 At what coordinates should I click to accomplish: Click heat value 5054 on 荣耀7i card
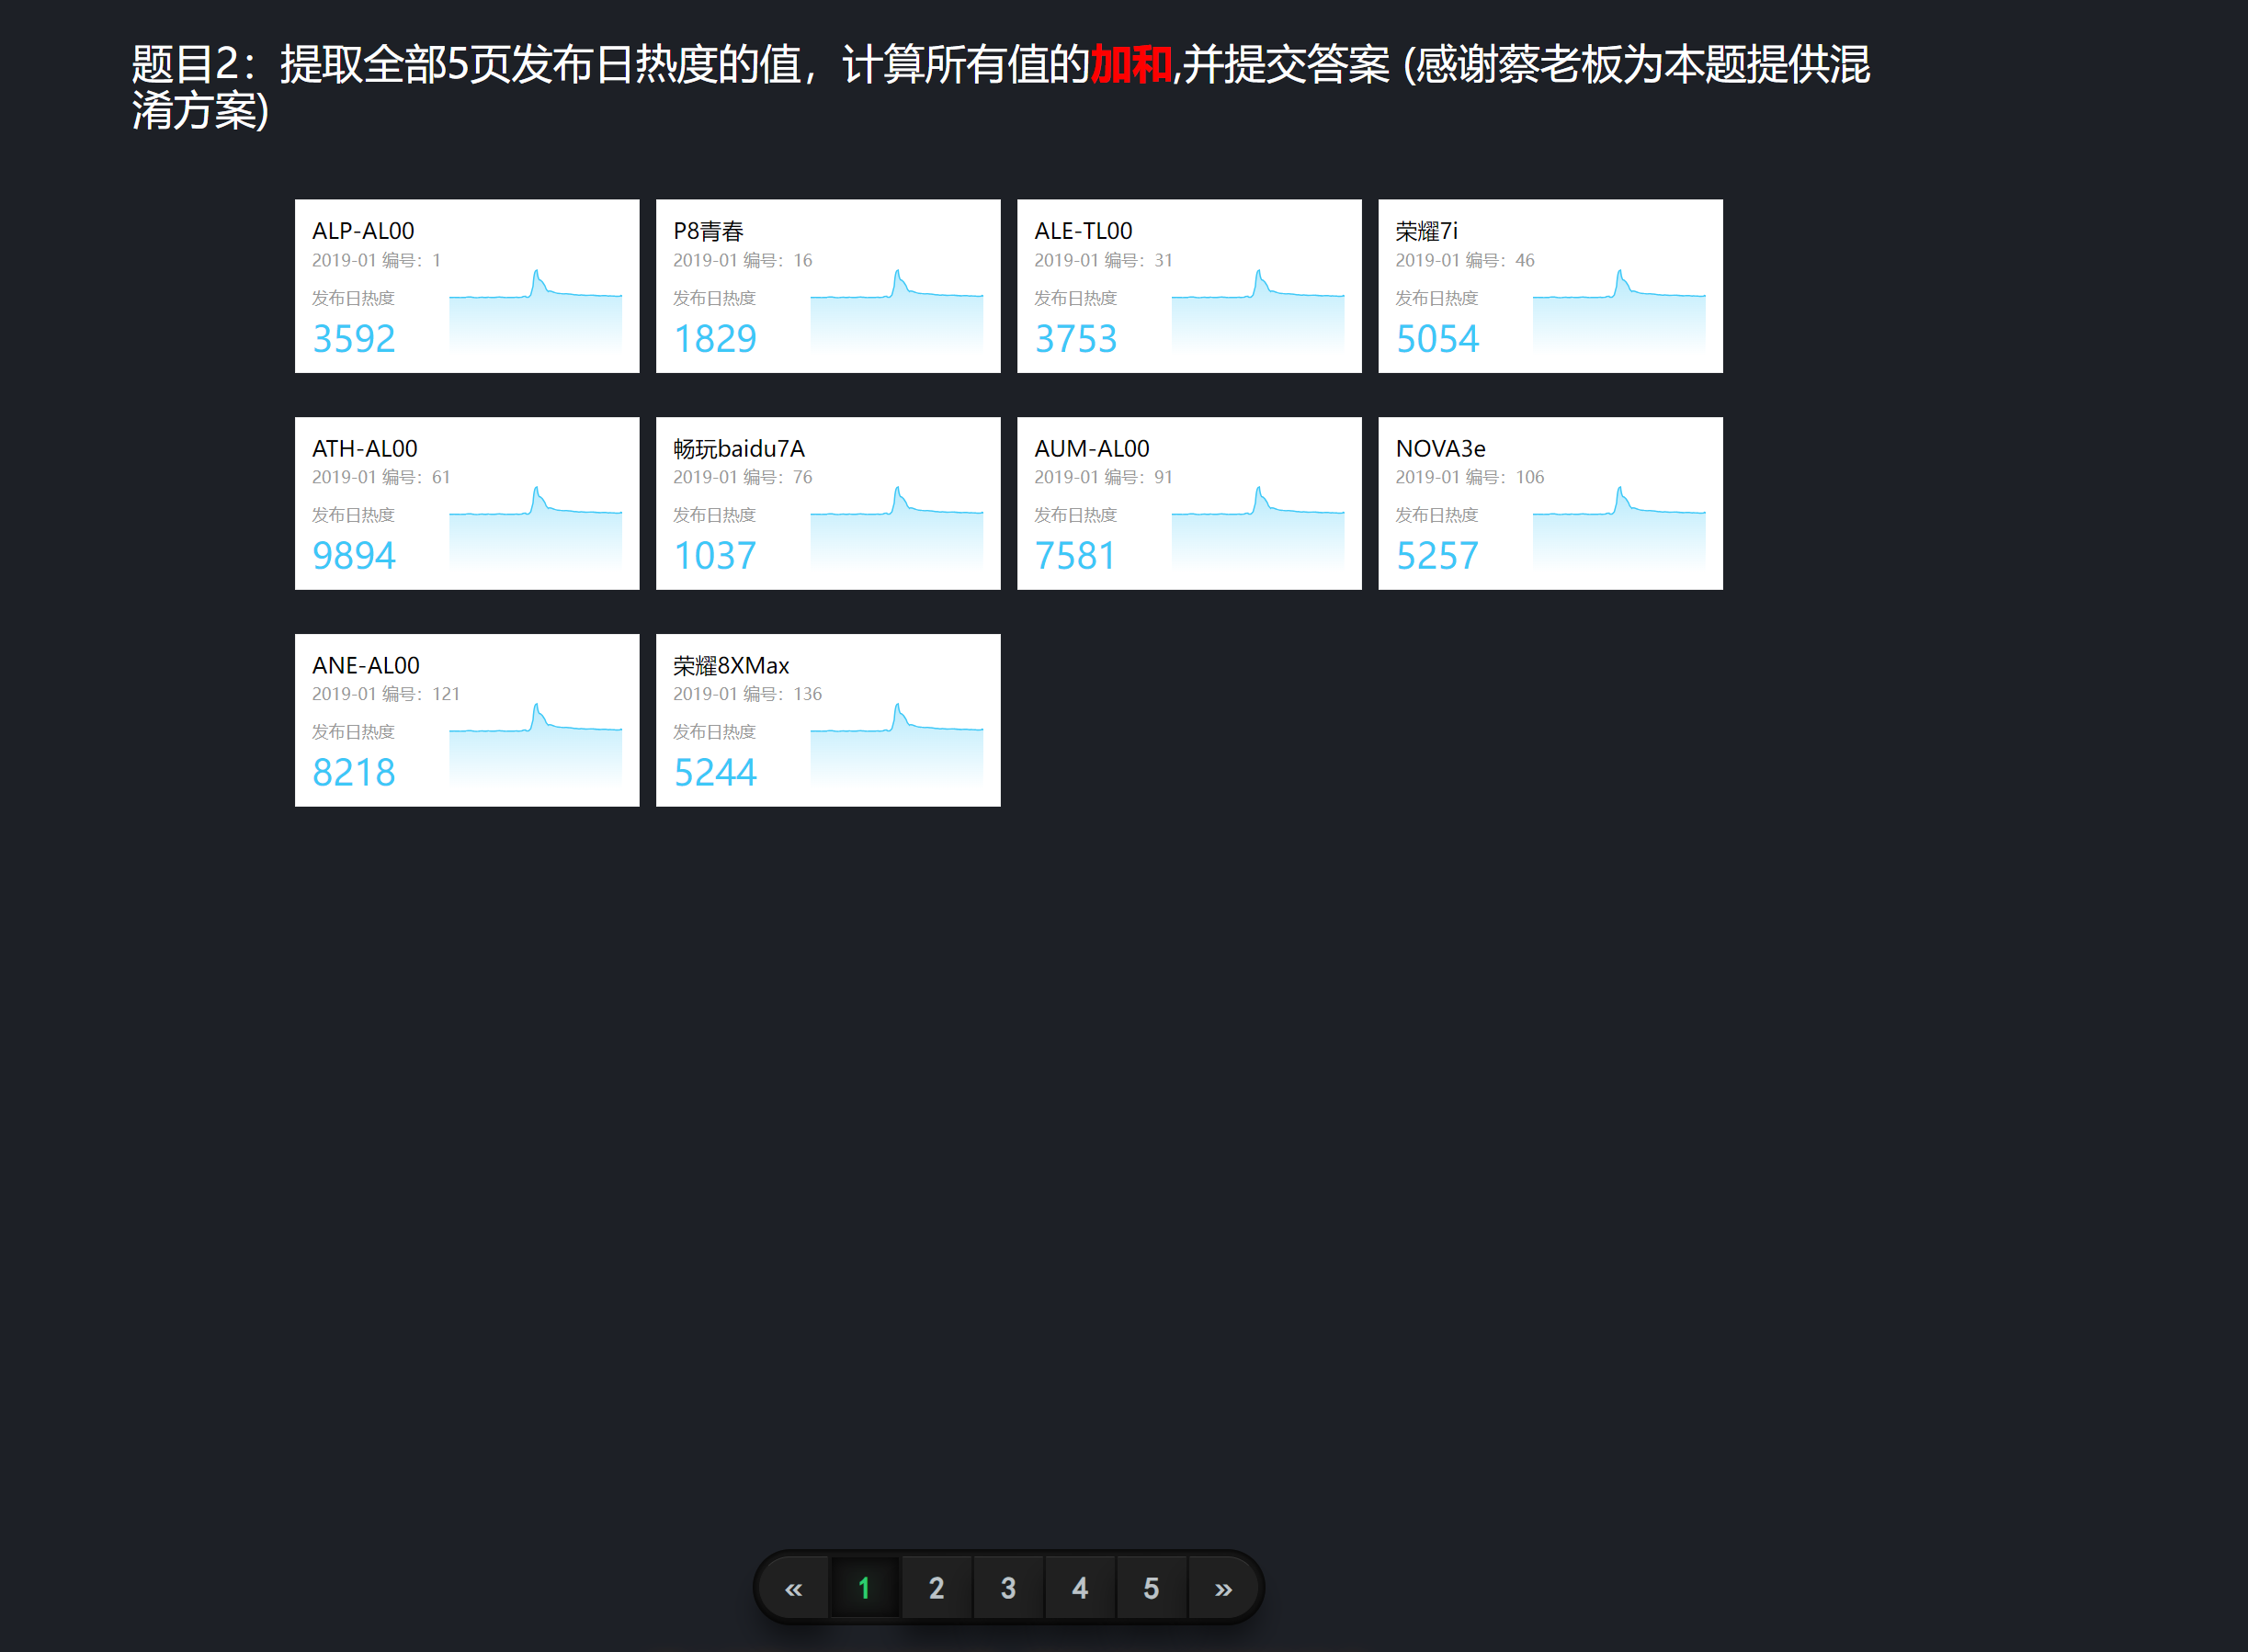pos(1437,339)
